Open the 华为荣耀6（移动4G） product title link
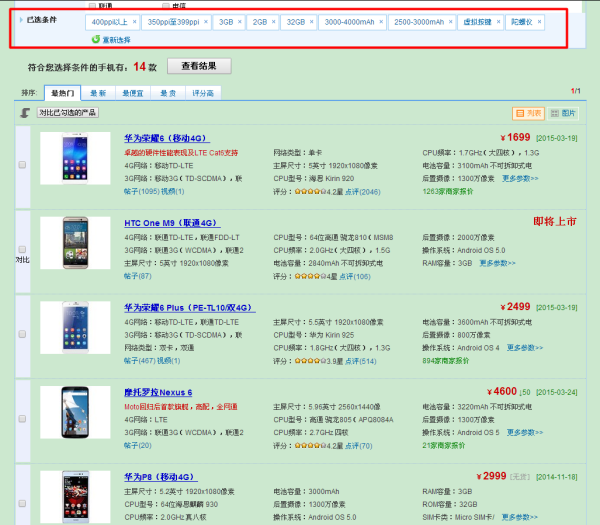This screenshot has height=525, width=600. pos(167,138)
